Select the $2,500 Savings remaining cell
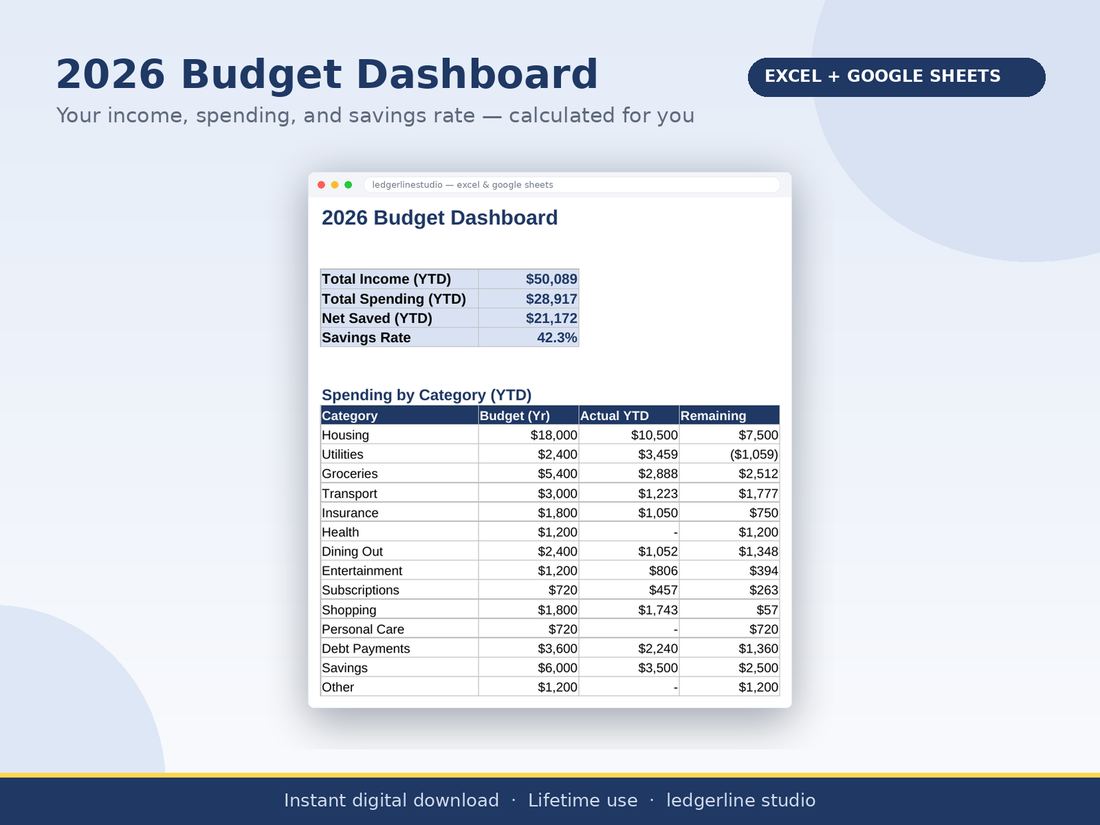This screenshot has height=825, width=1100. click(730, 668)
